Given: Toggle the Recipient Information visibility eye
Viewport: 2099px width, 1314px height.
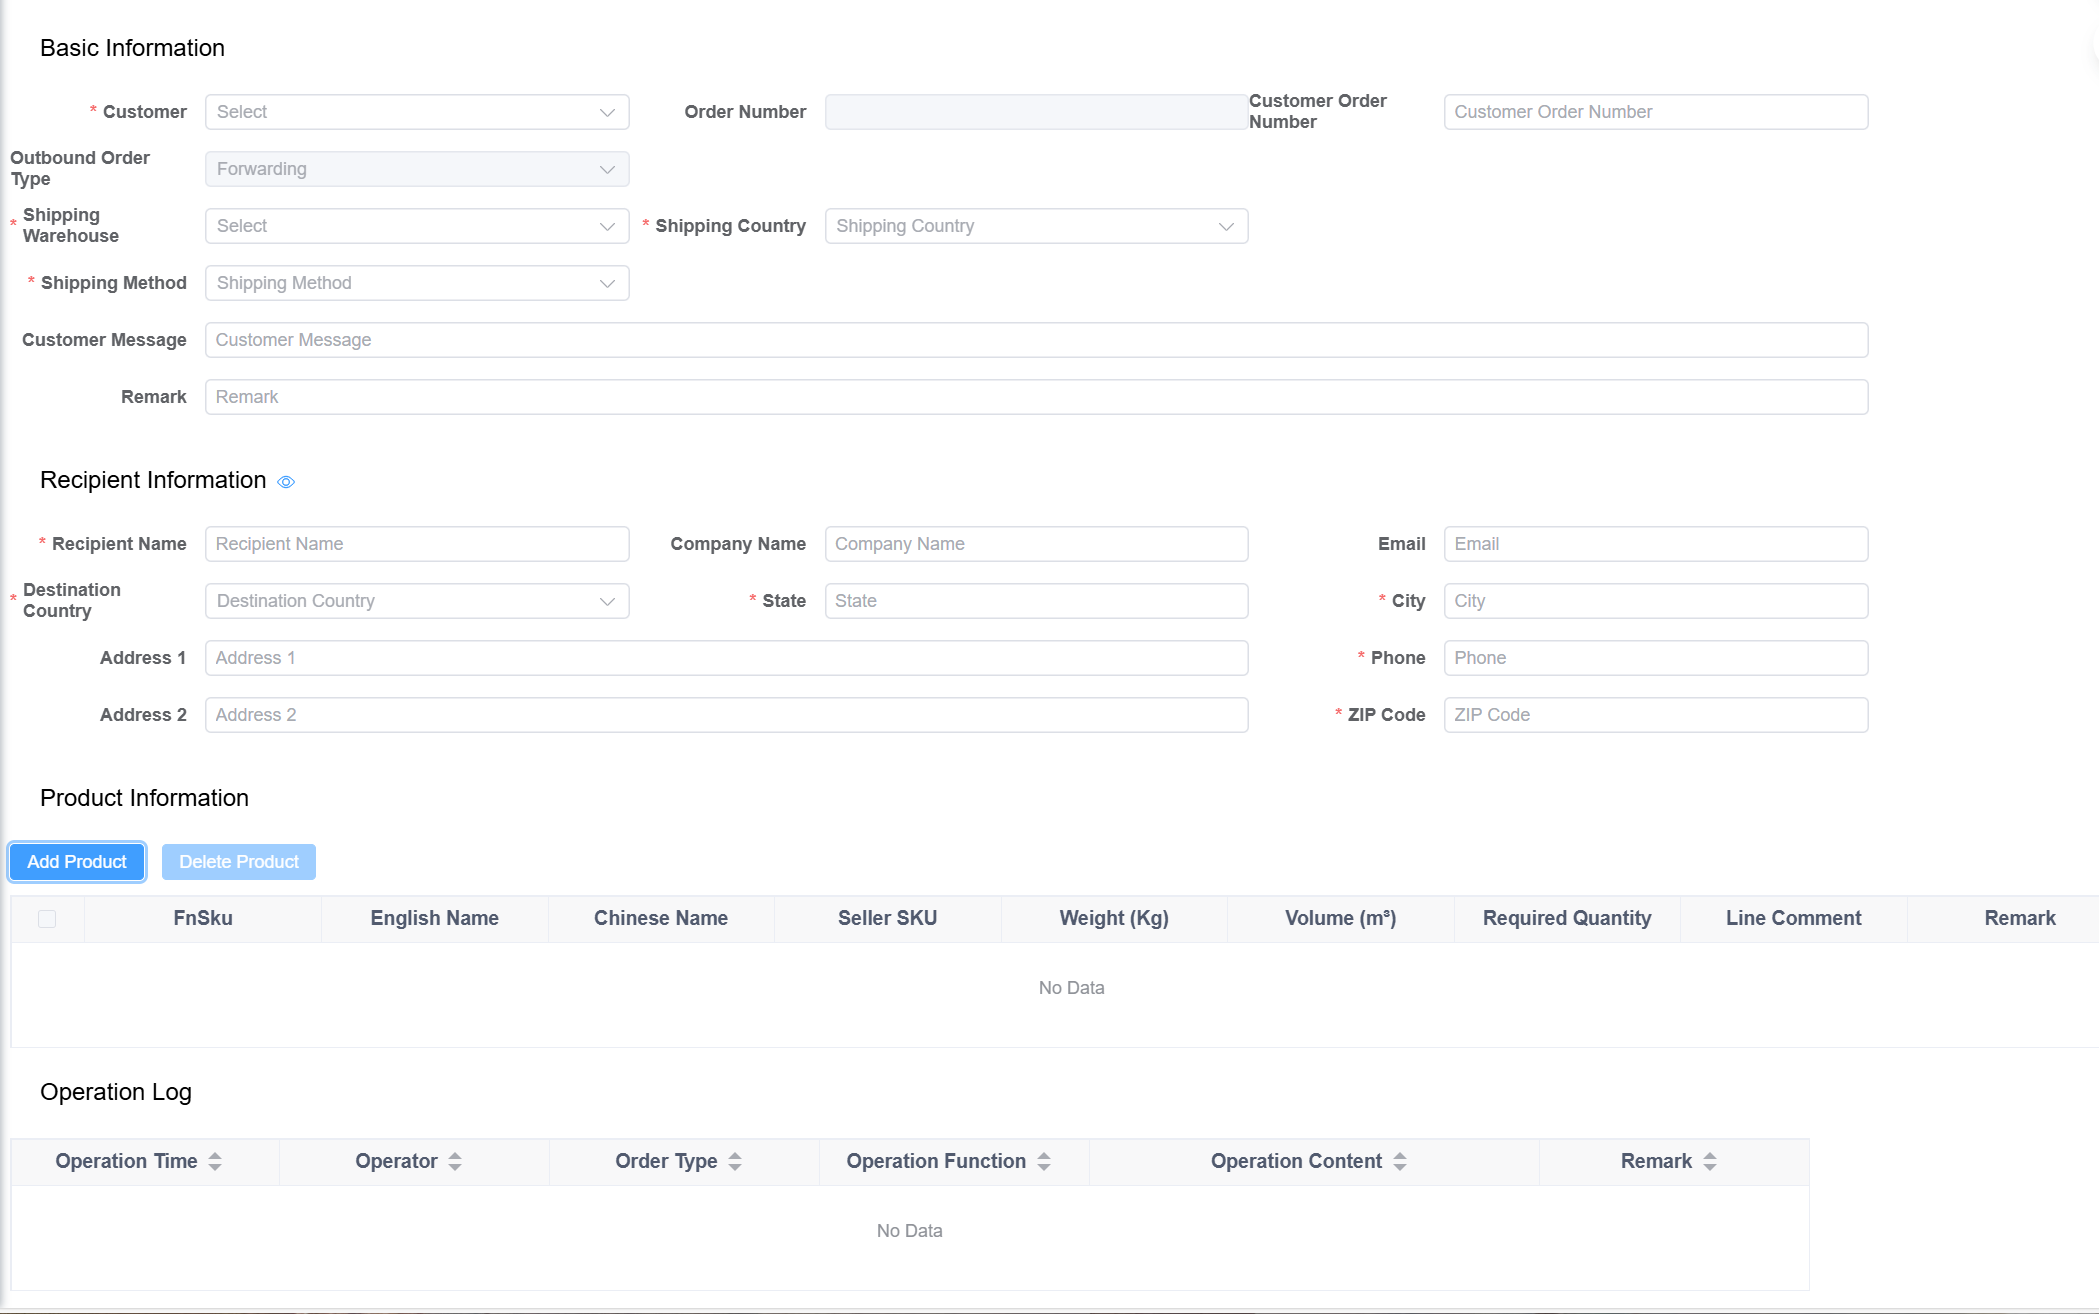Looking at the screenshot, I should 285,481.
